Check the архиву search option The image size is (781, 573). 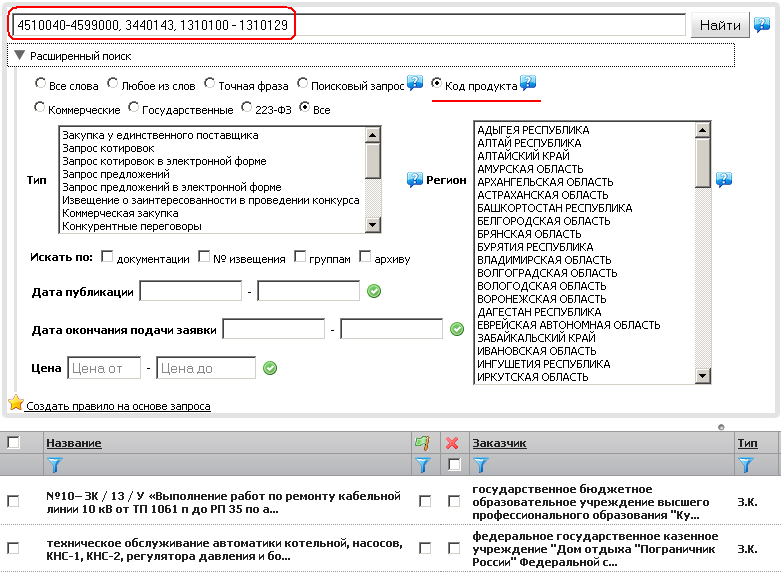pos(365,257)
